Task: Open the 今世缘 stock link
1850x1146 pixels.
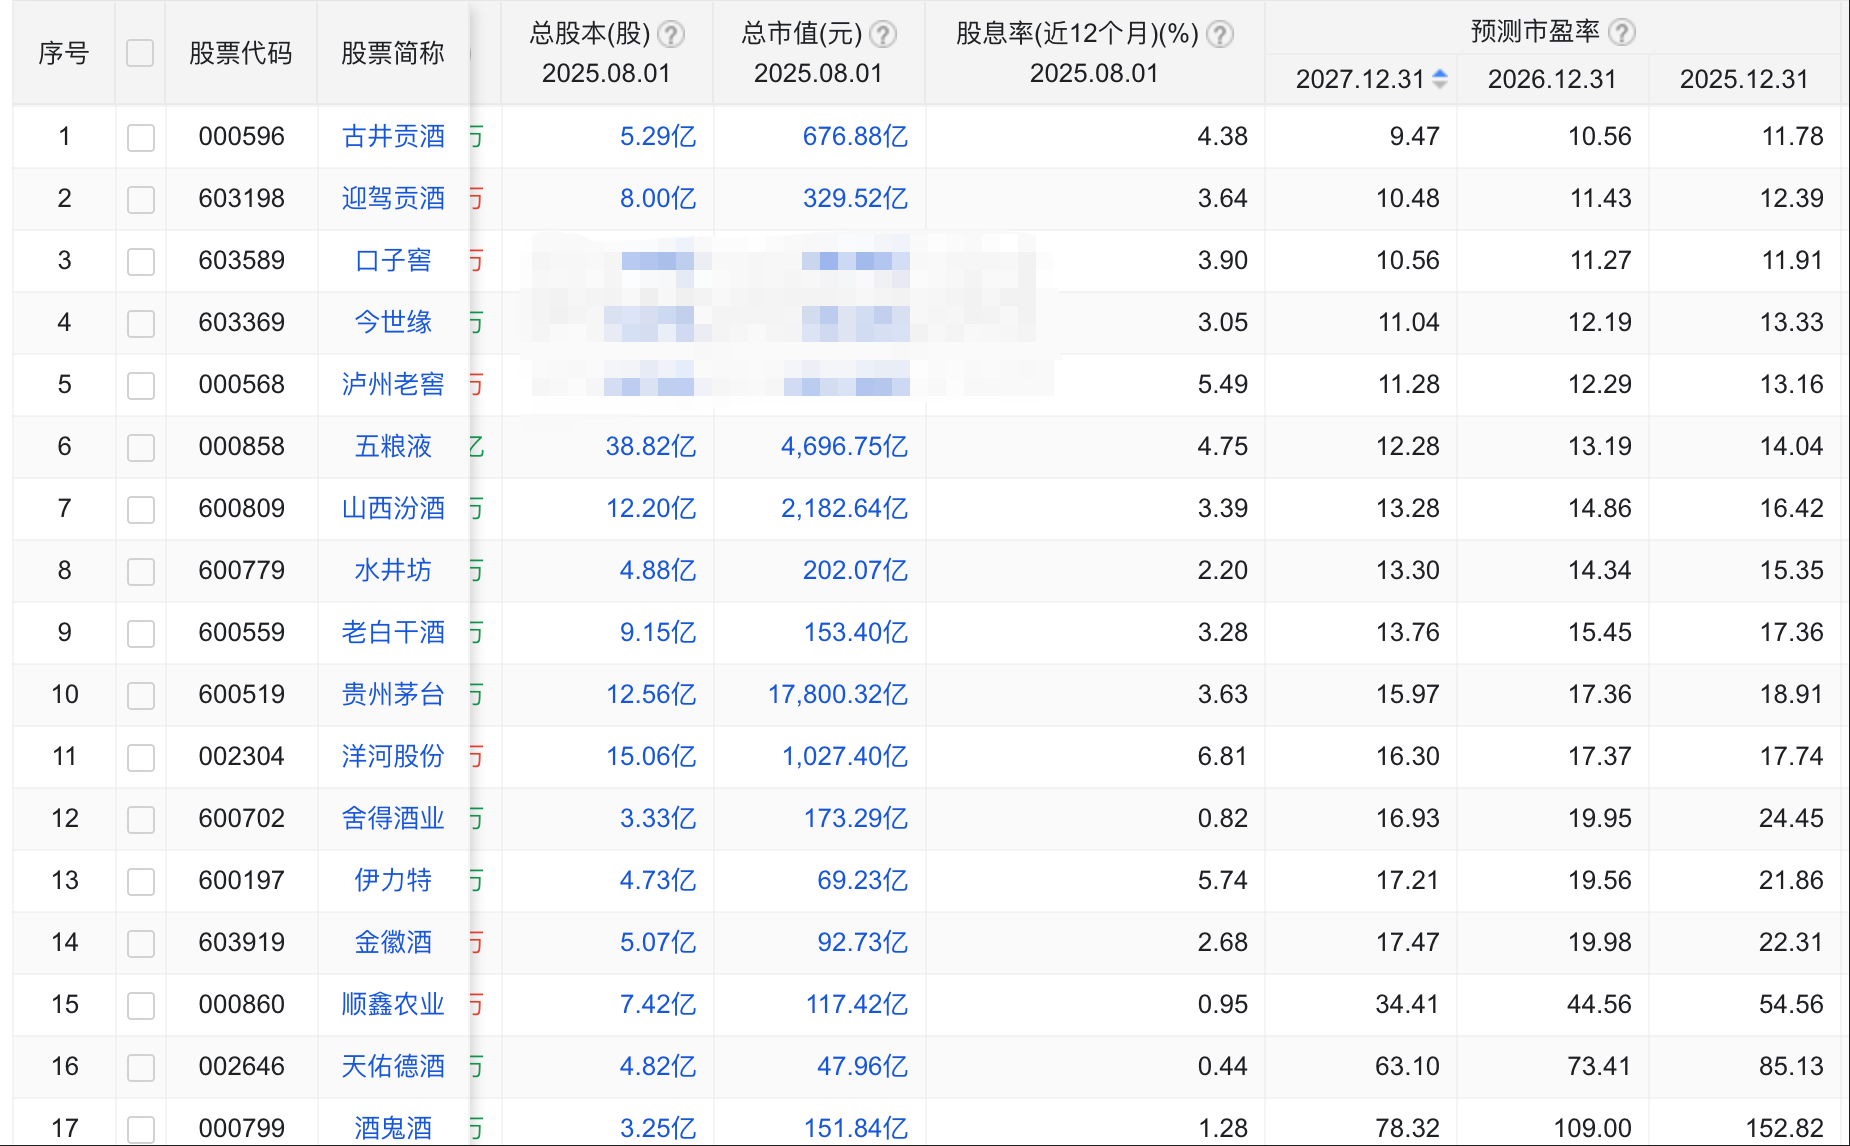Action: 393,322
